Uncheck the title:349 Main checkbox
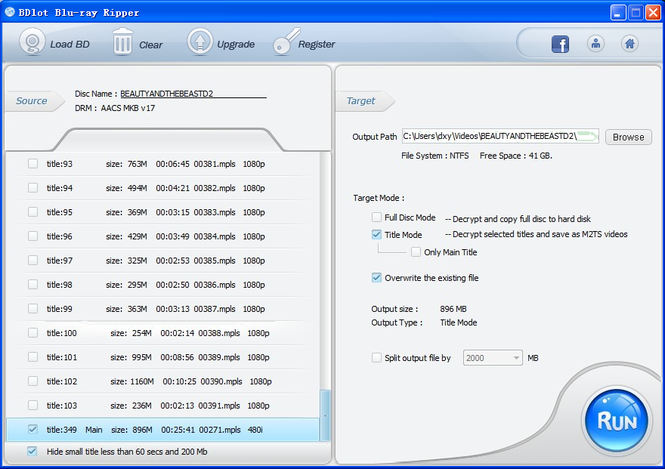The height and width of the screenshot is (469, 665). point(33,430)
